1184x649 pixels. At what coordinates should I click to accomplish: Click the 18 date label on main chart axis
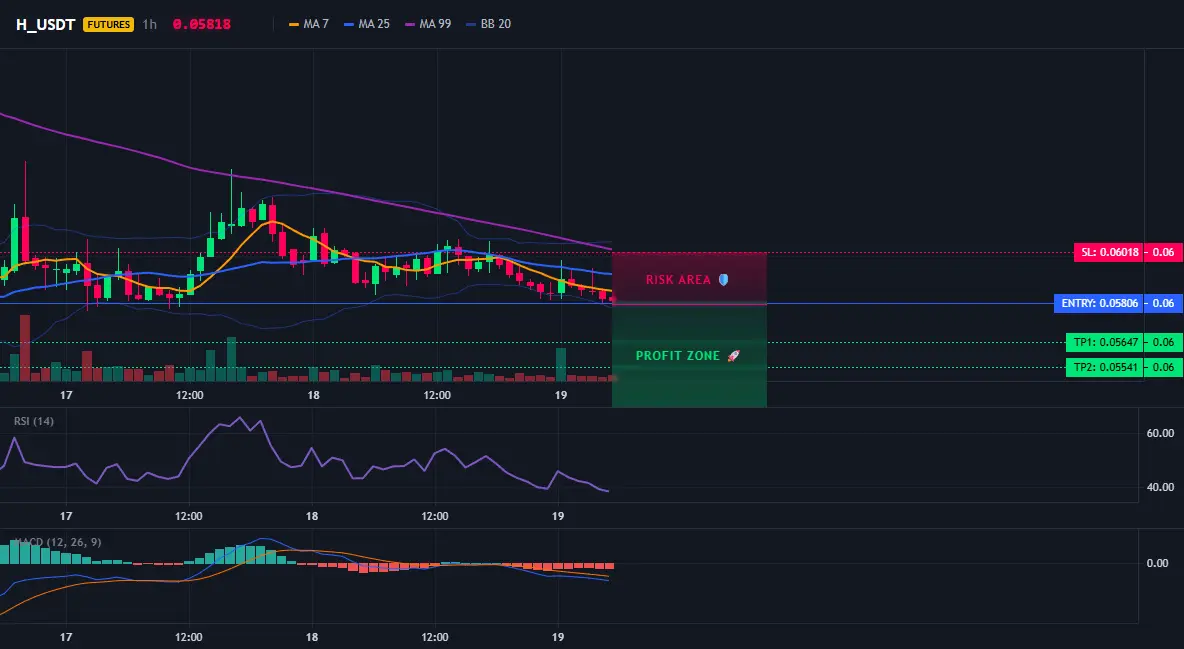click(313, 395)
